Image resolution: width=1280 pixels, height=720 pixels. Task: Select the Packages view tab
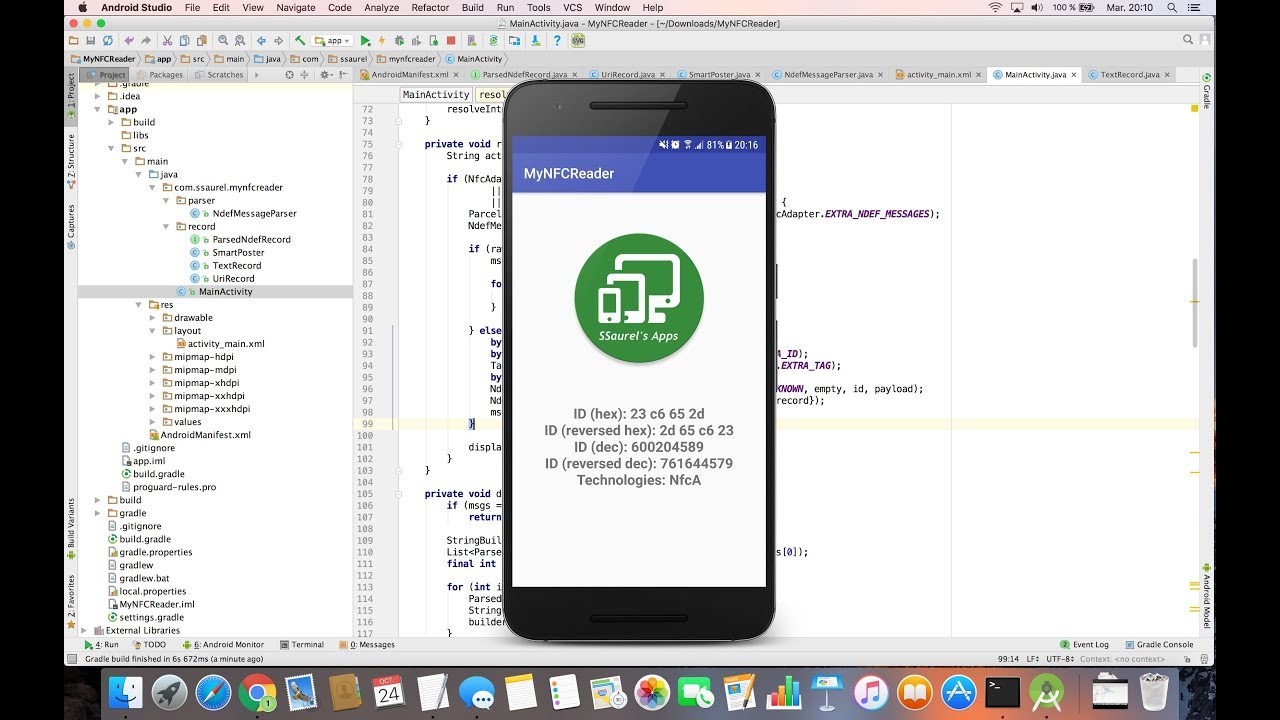[160, 75]
